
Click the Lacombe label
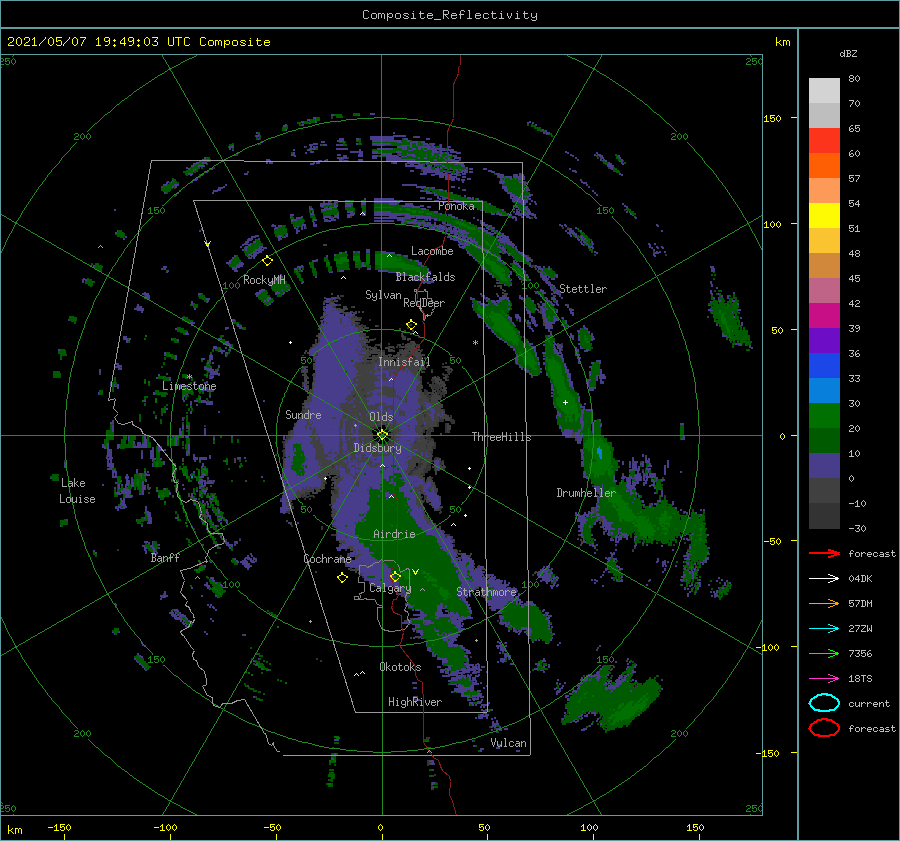point(432,251)
